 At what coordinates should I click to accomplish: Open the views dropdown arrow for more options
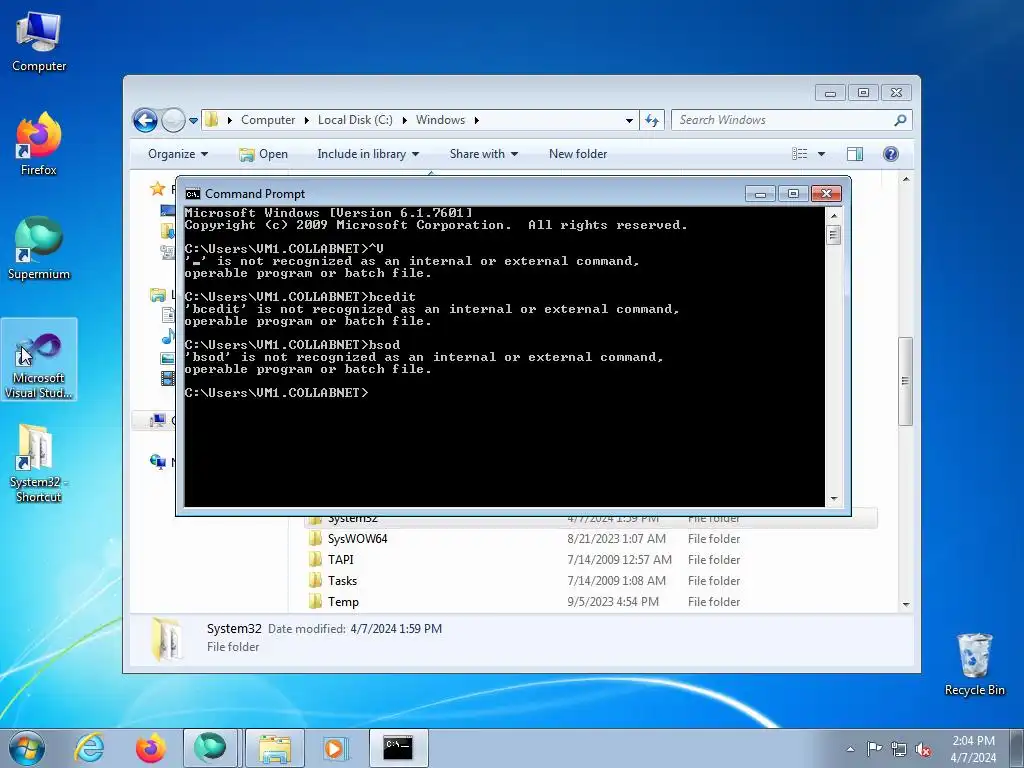(x=822, y=154)
